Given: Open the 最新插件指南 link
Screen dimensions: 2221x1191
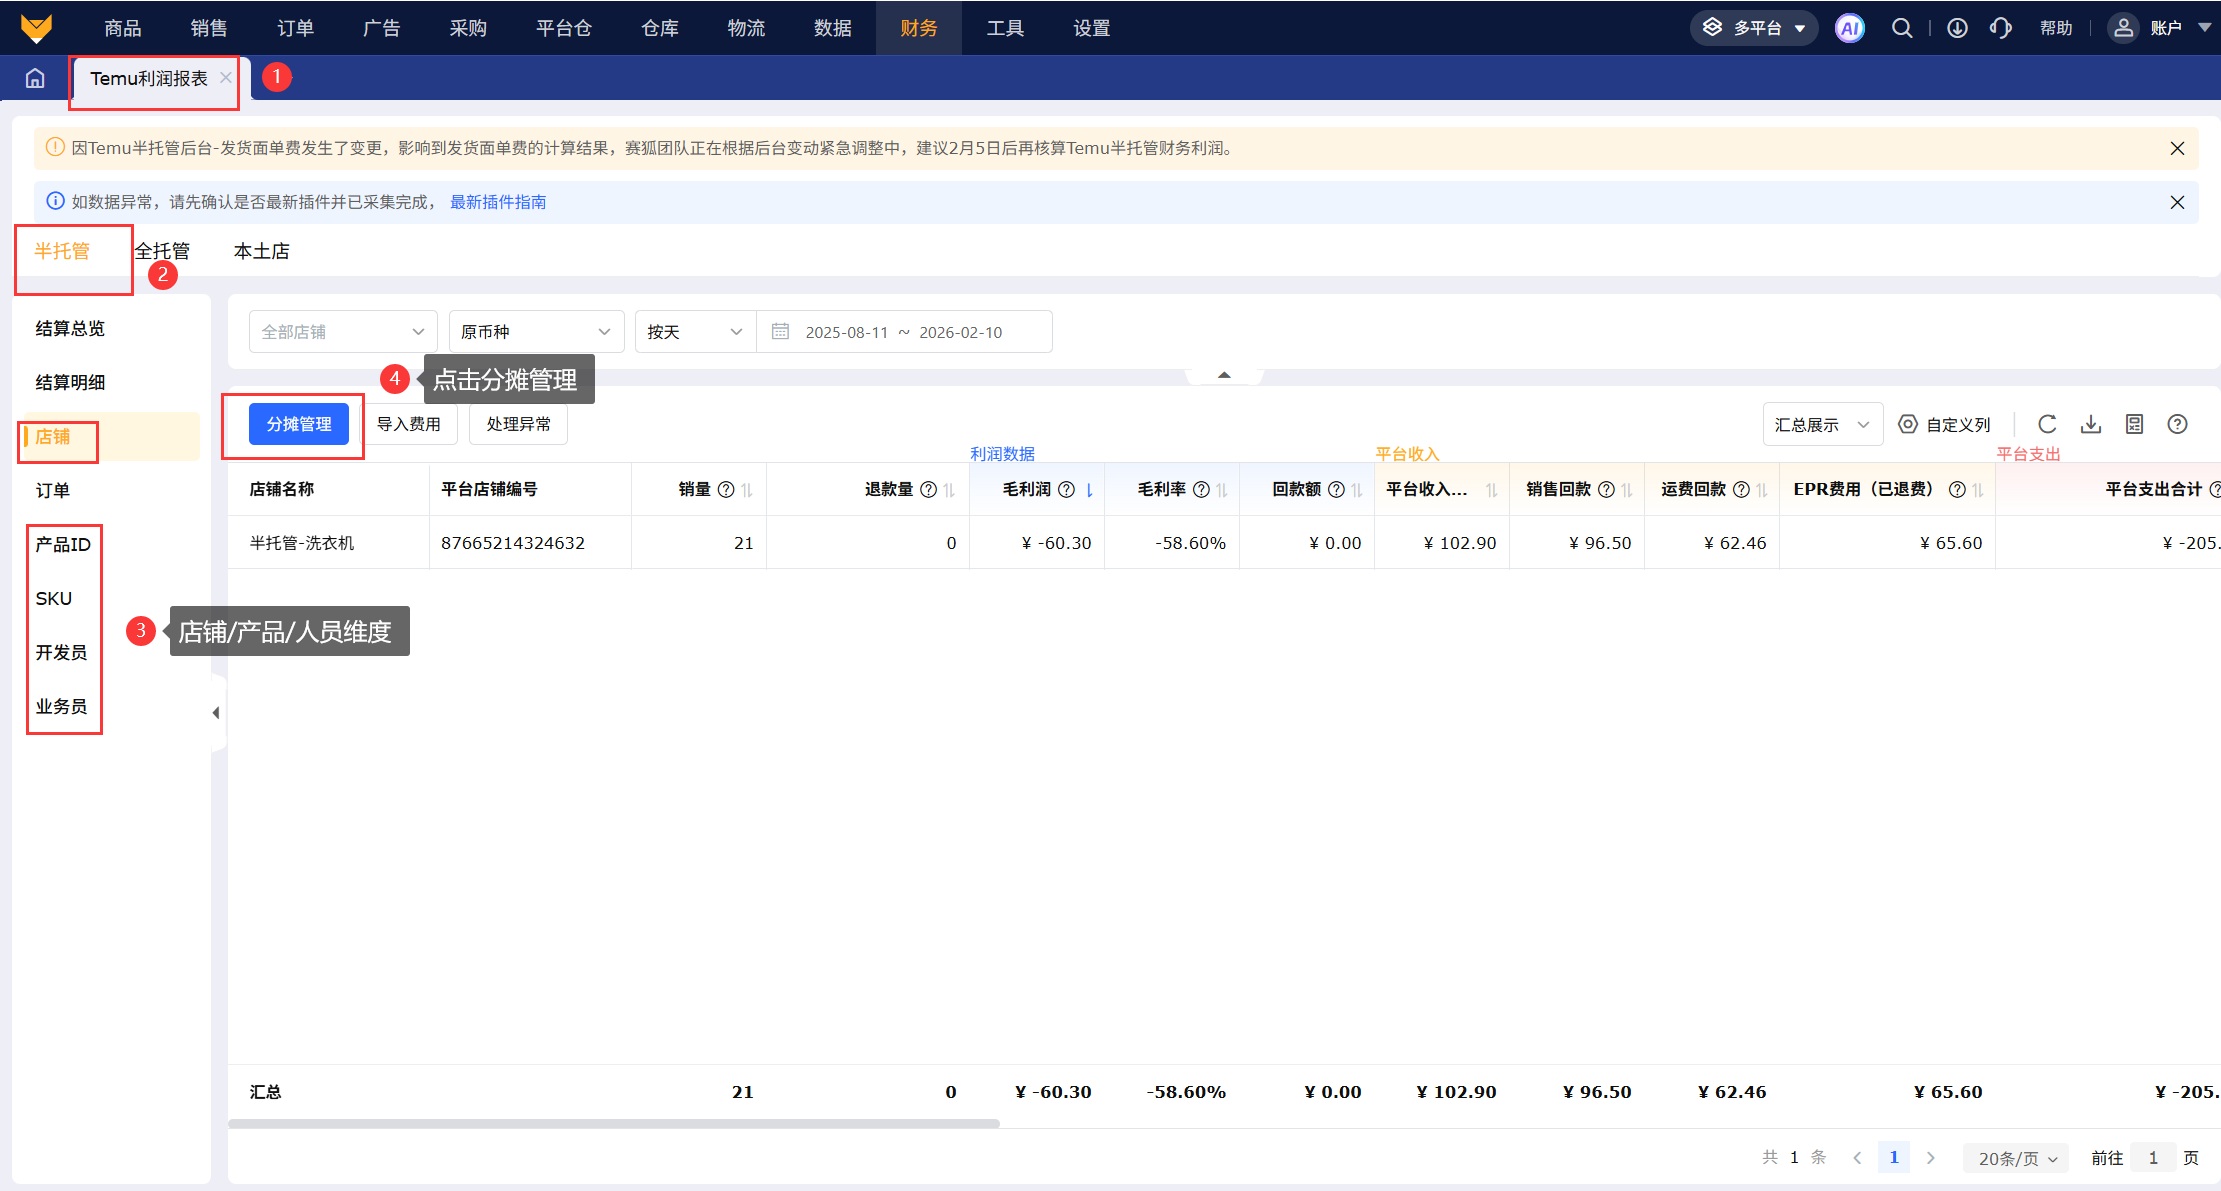Looking at the screenshot, I should (497, 202).
